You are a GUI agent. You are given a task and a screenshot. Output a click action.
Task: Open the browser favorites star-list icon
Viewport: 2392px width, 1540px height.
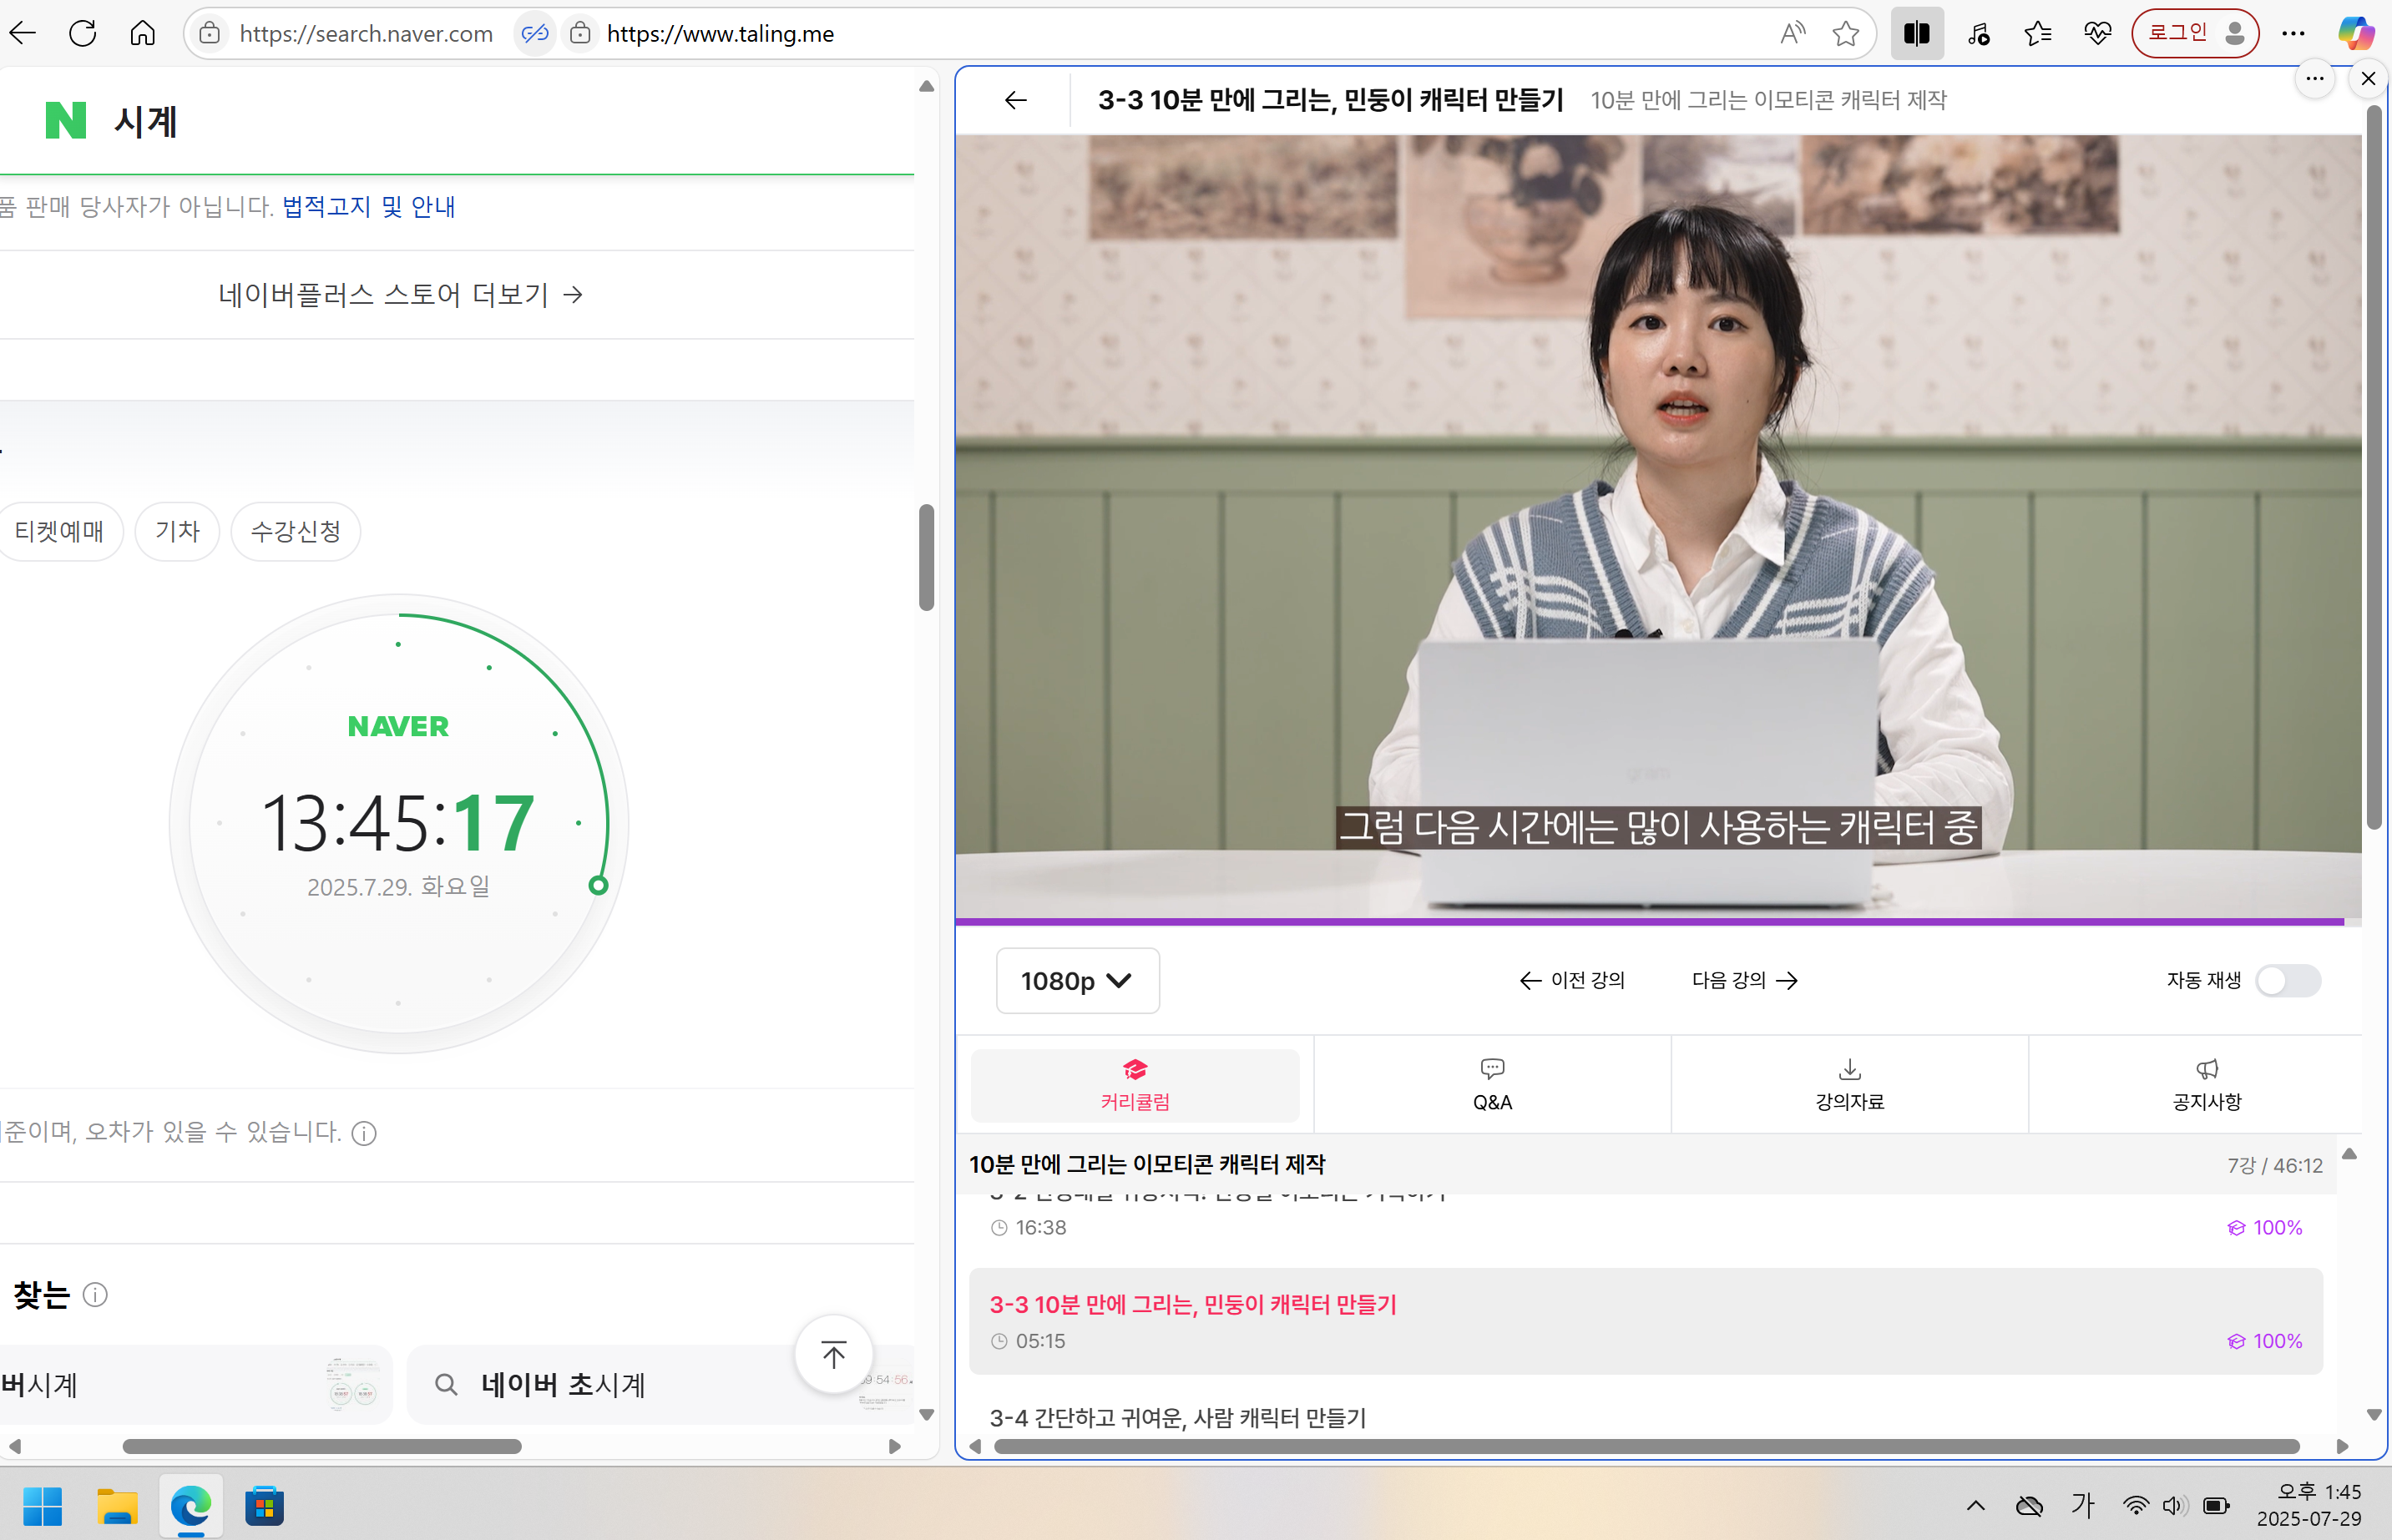coord(2037,34)
